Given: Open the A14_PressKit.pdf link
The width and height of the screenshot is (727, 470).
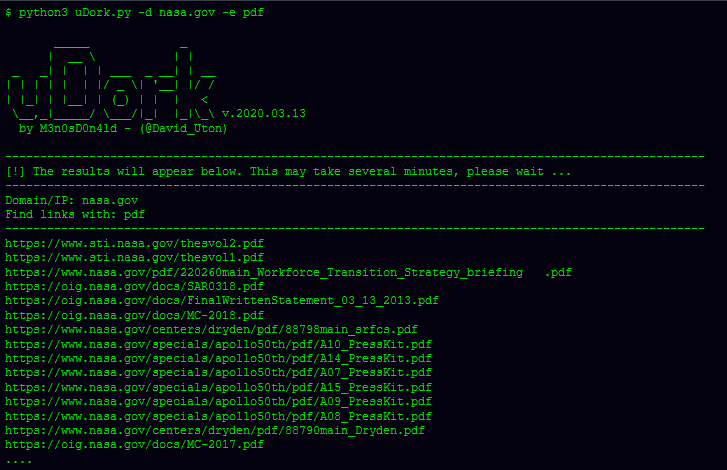Looking at the screenshot, I should (218, 358).
